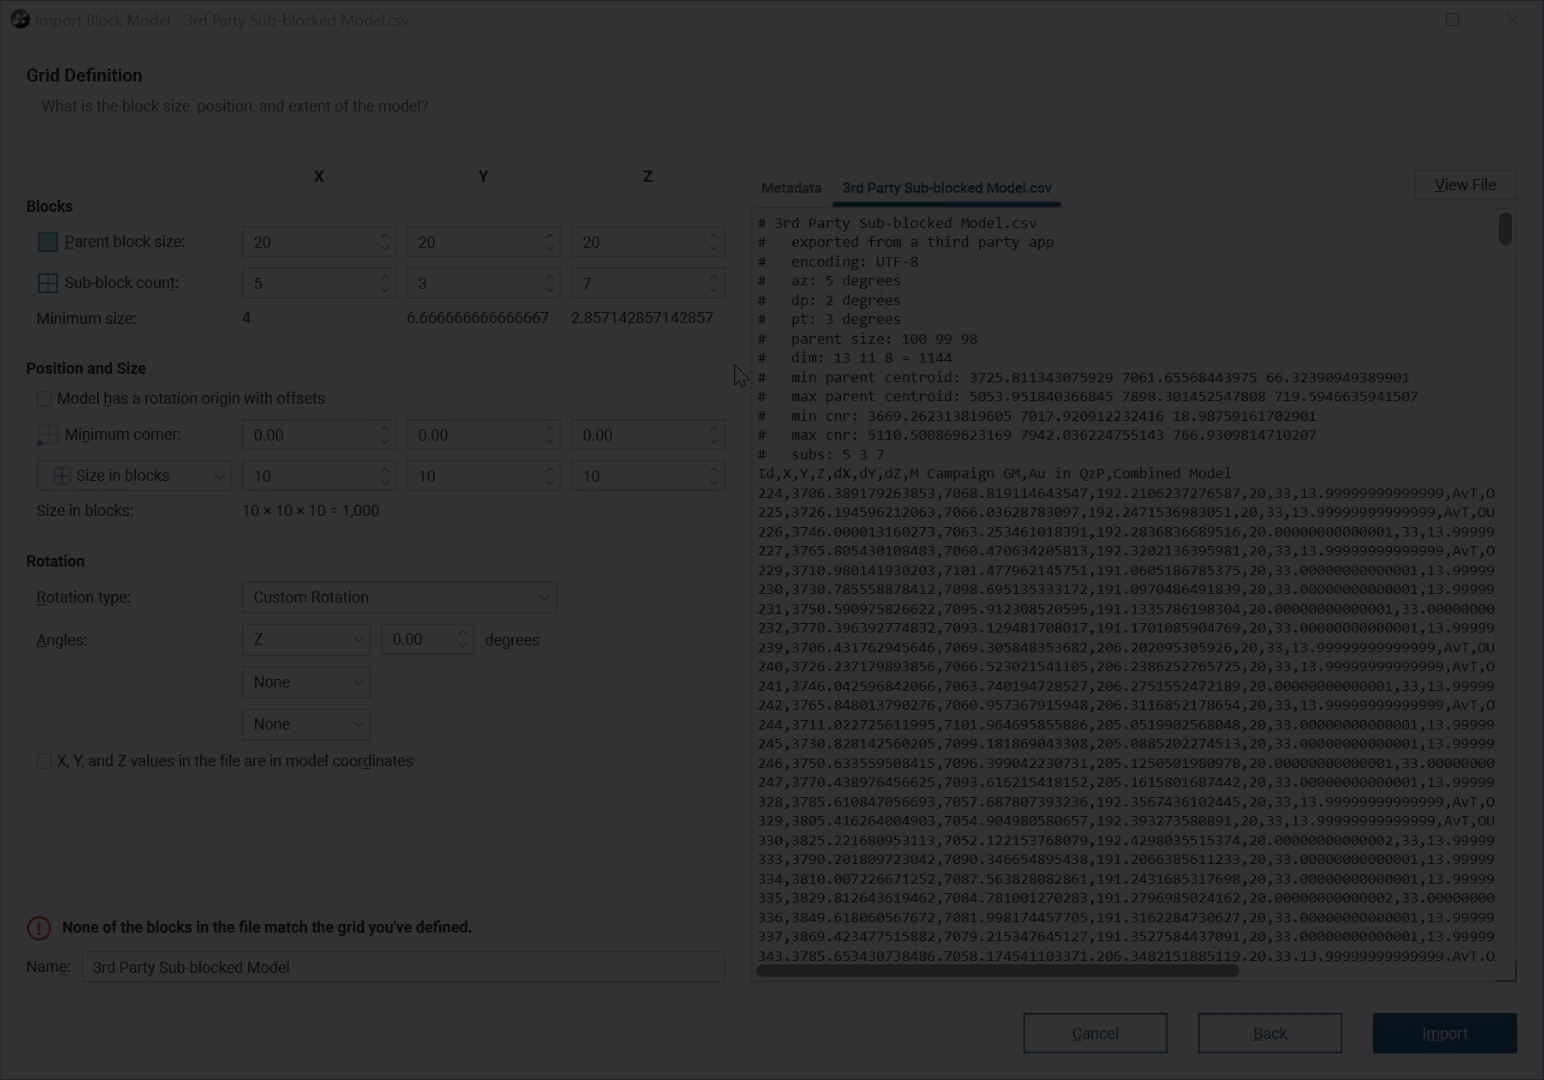
Task: Click the red warning icon near the grid mismatch message
Action: coord(39,928)
